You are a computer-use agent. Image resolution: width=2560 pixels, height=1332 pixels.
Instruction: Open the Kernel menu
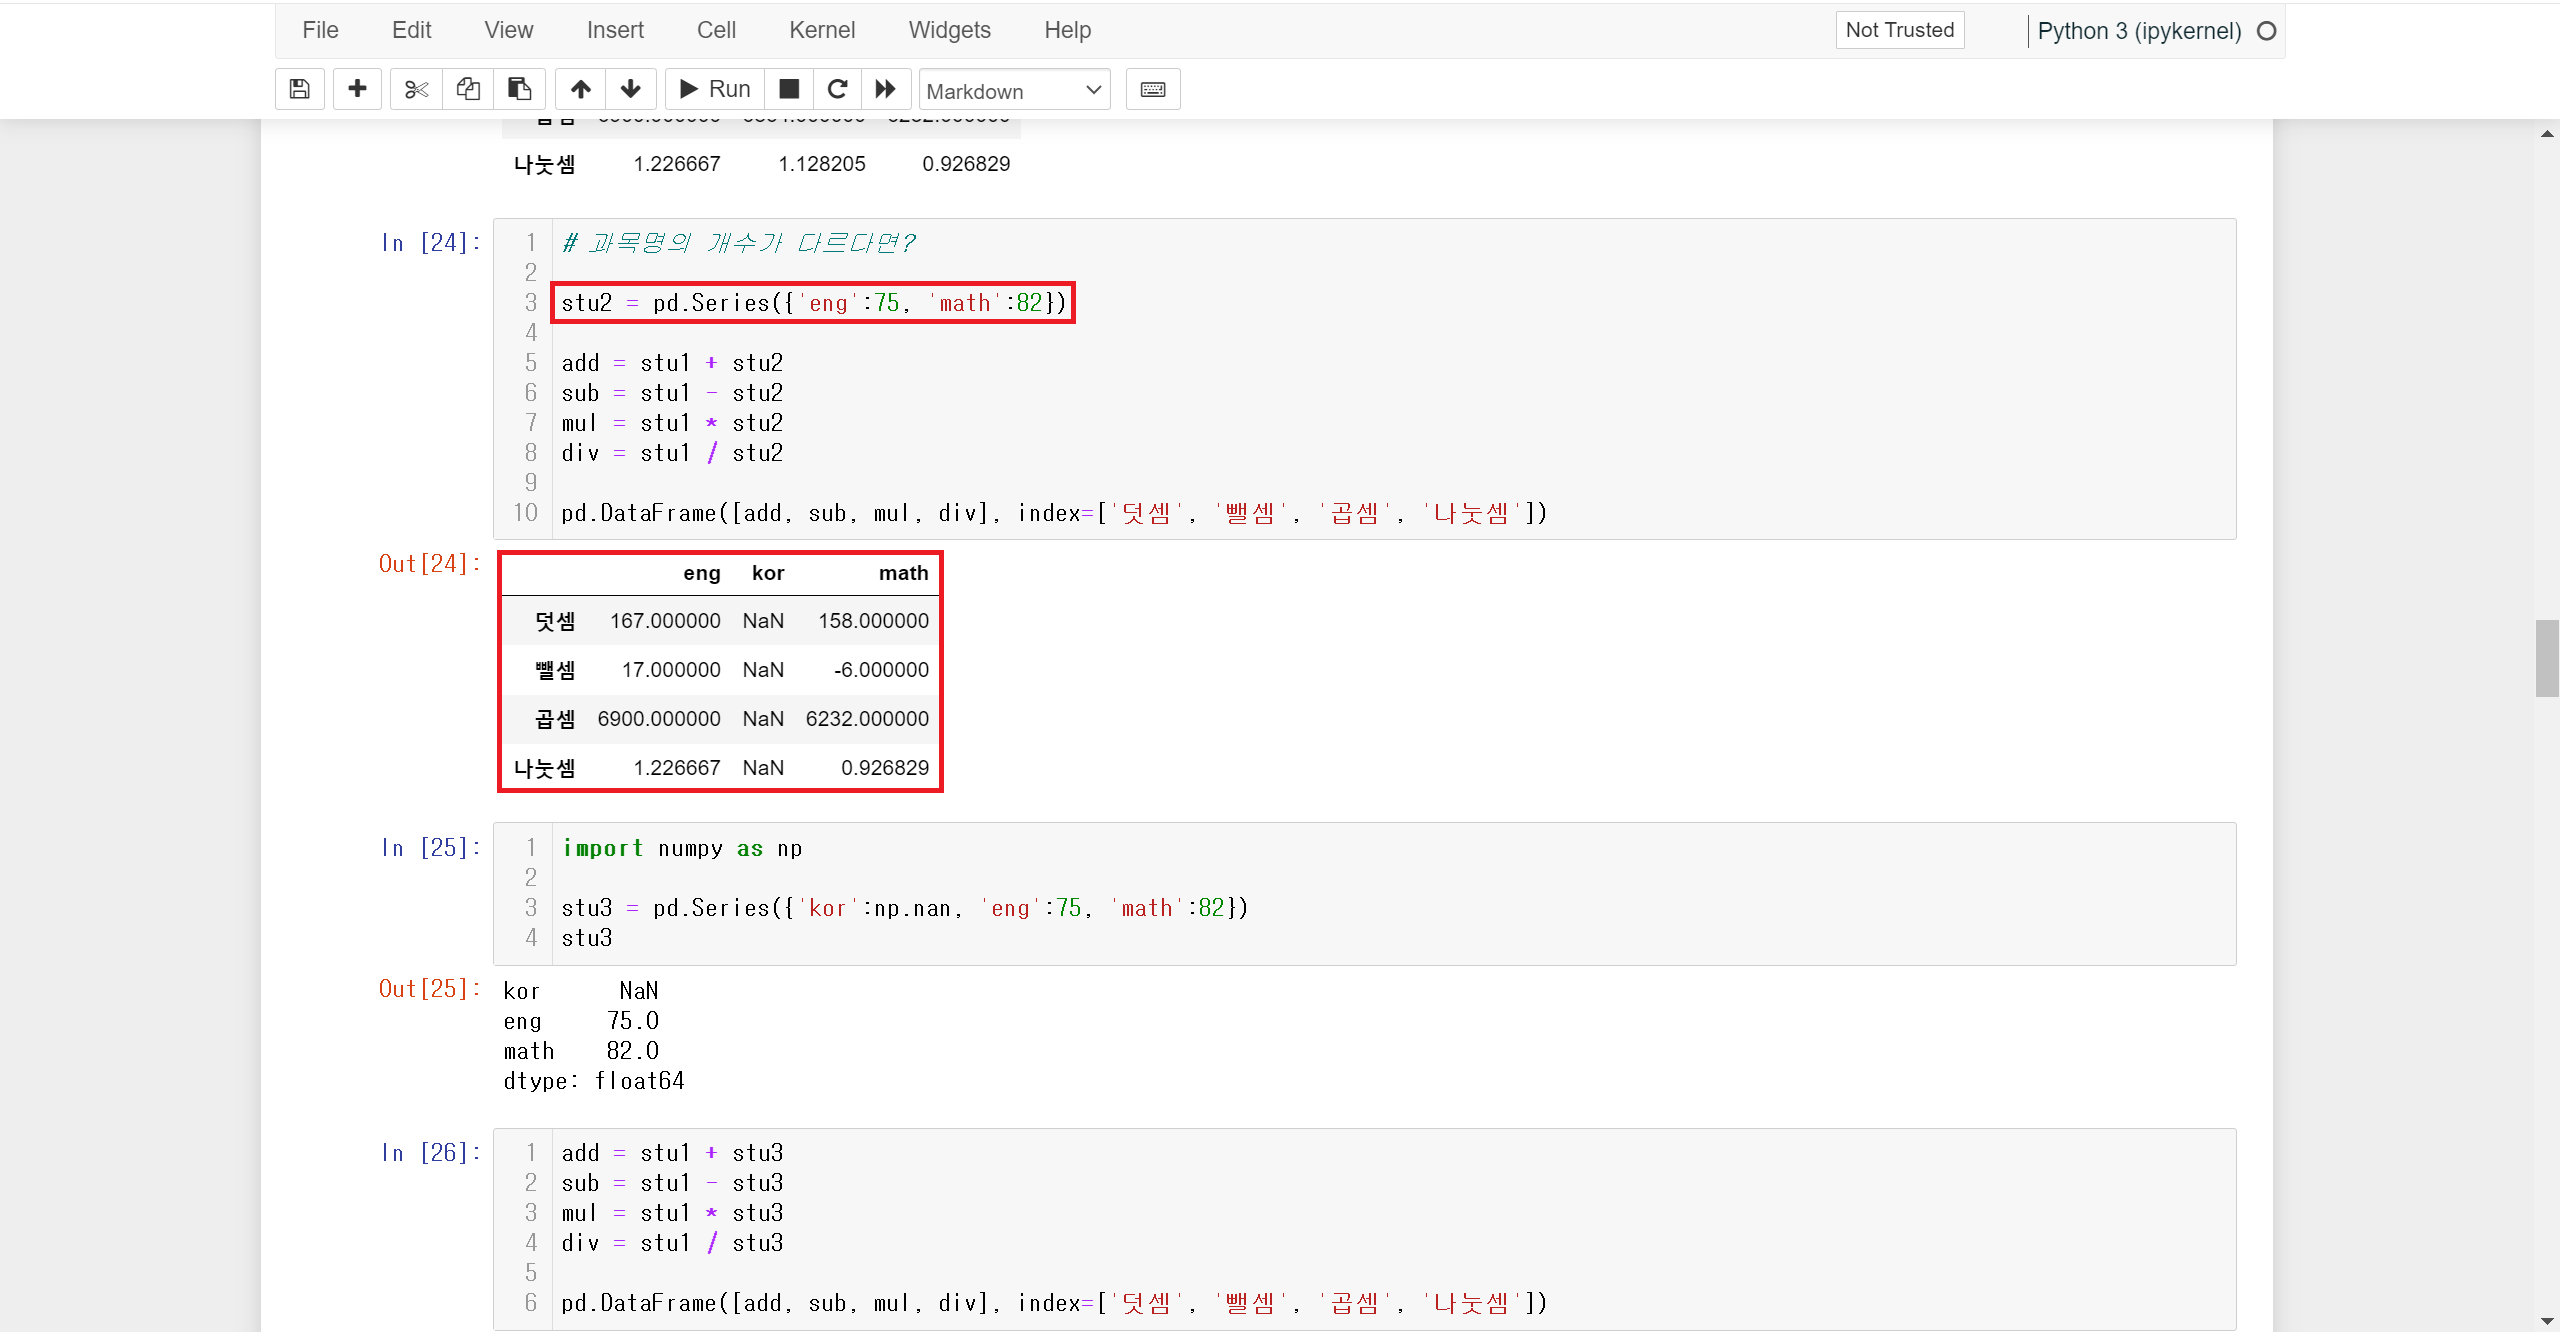(x=821, y=30)
